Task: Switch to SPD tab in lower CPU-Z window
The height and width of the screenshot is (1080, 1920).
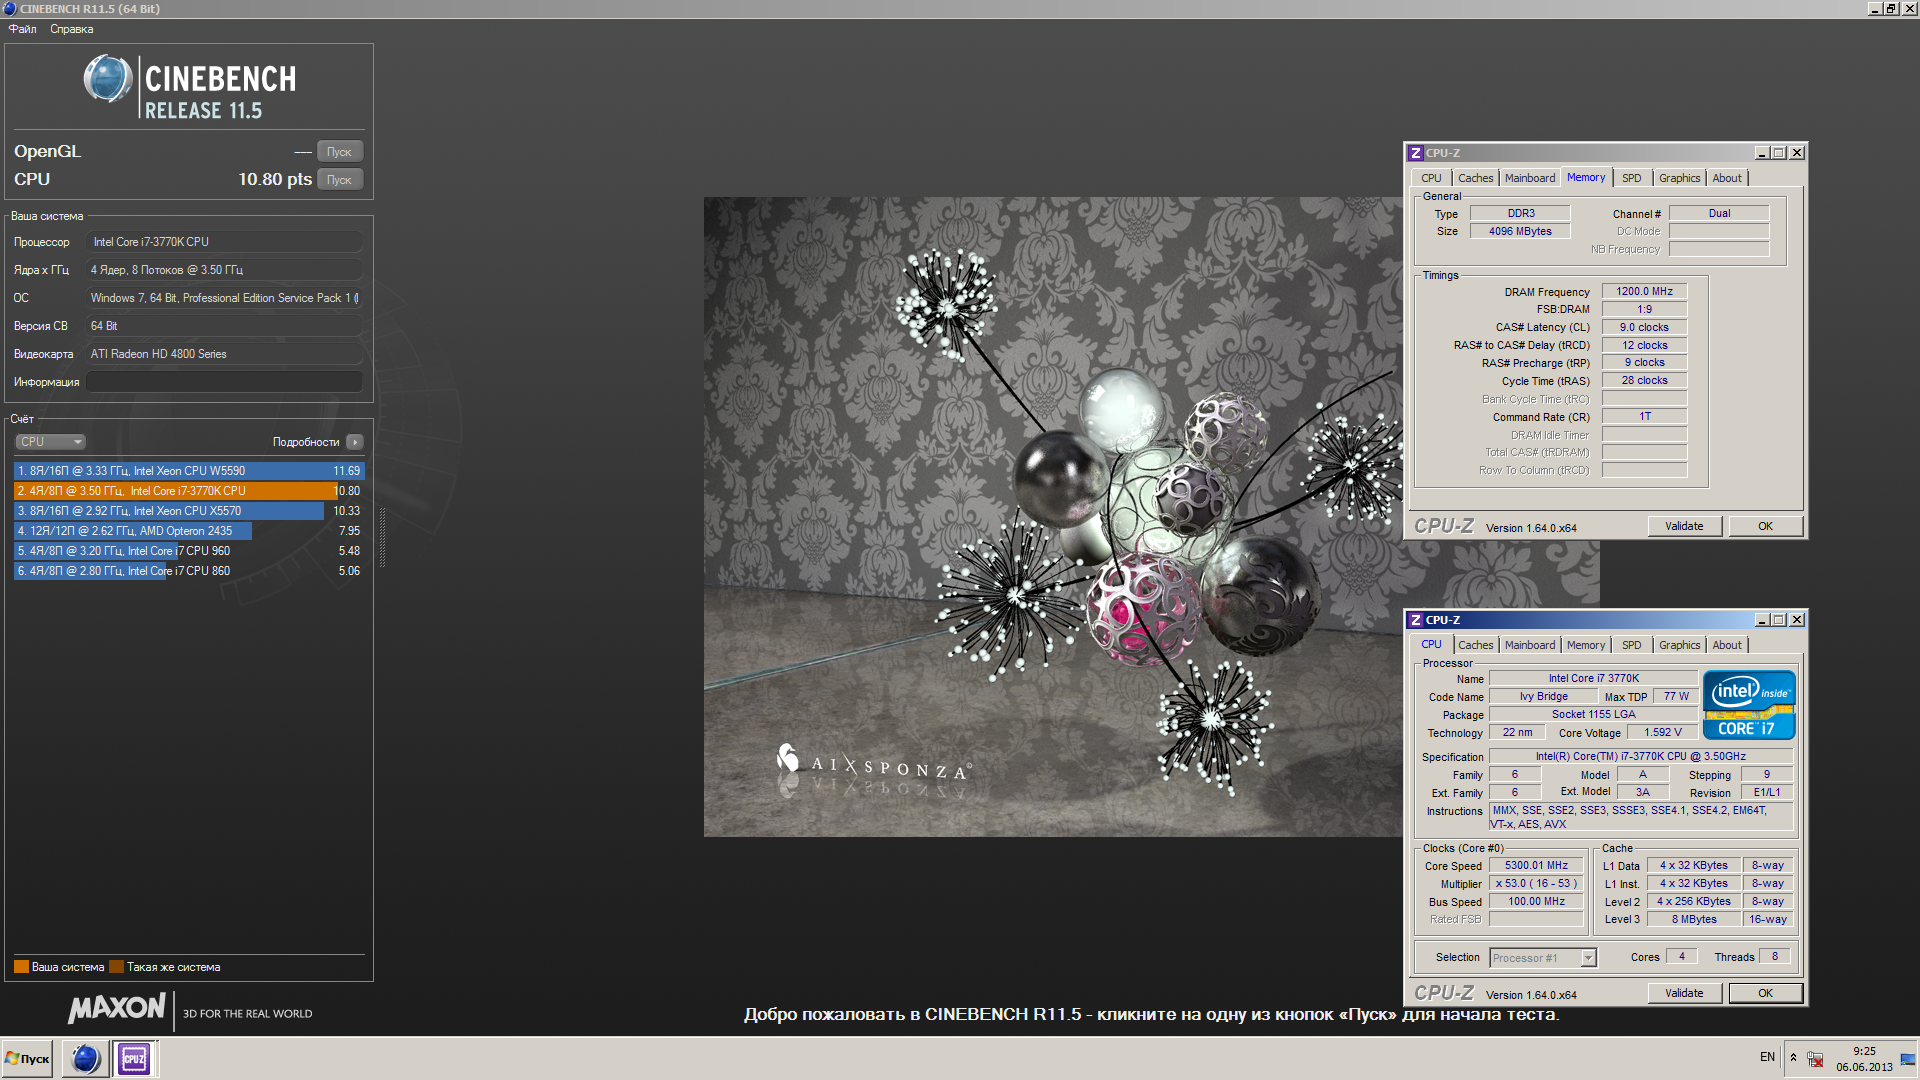Action: pyautogui.click(x=1631, y=645)
